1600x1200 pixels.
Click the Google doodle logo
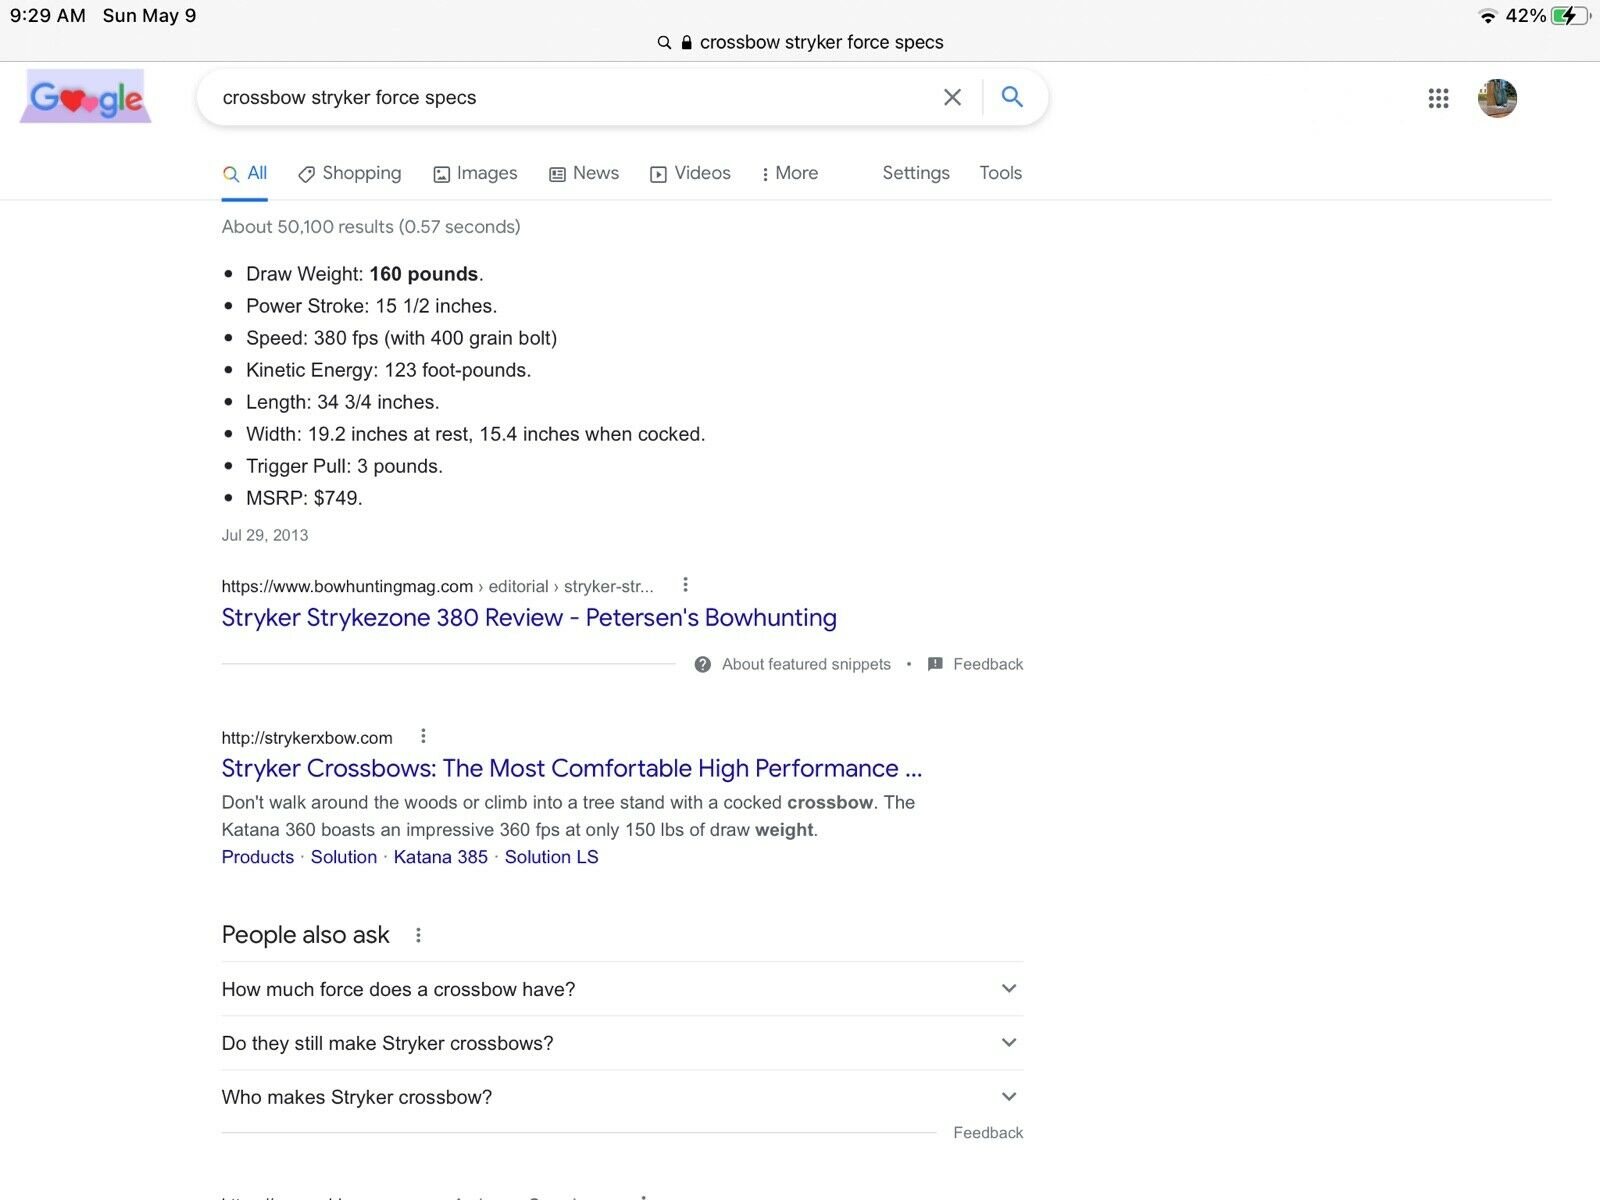pyautogui.click(x=86, y=97)
